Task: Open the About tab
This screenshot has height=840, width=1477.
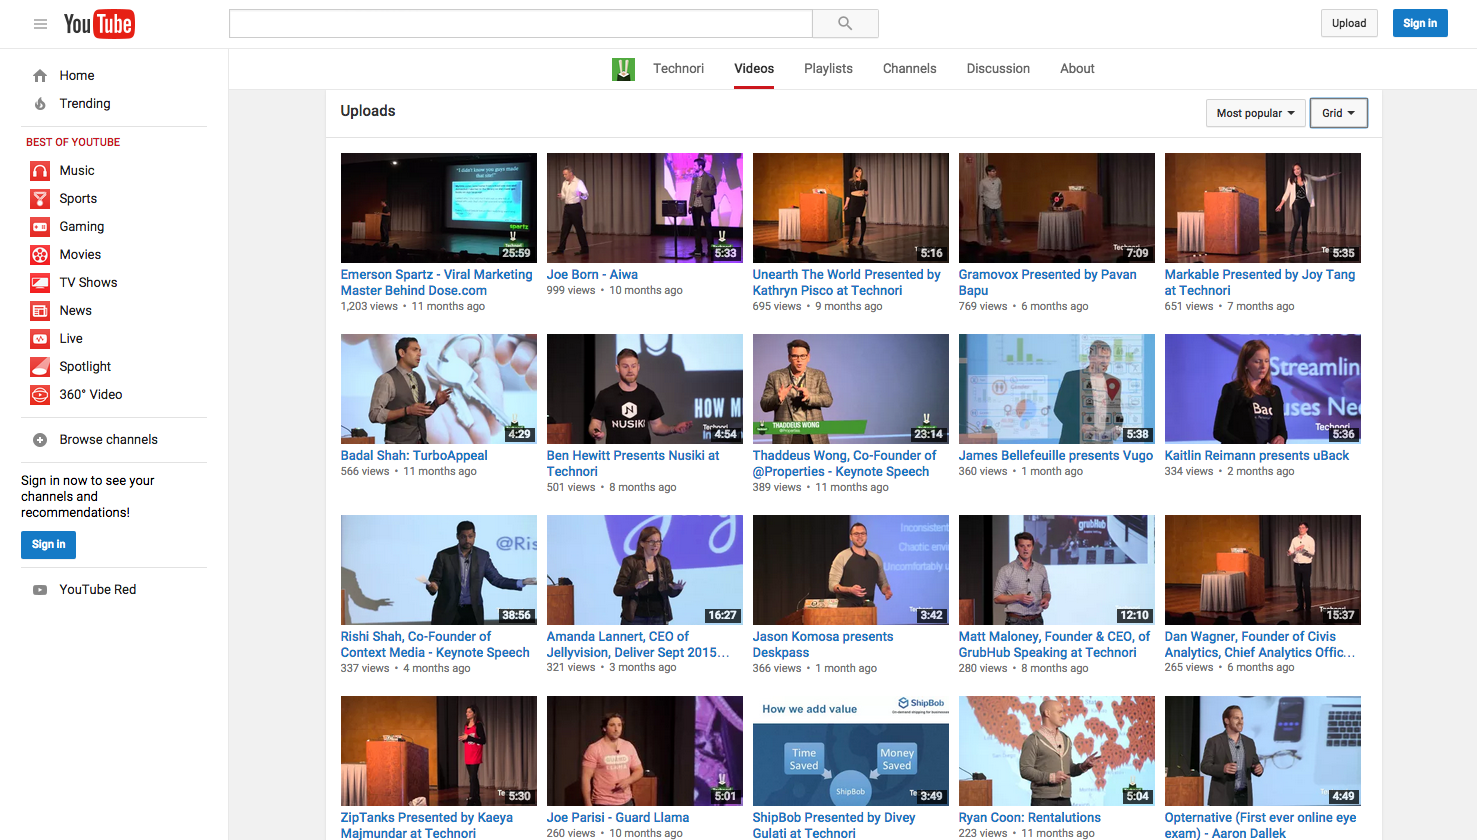Action: coord(1077,69)
